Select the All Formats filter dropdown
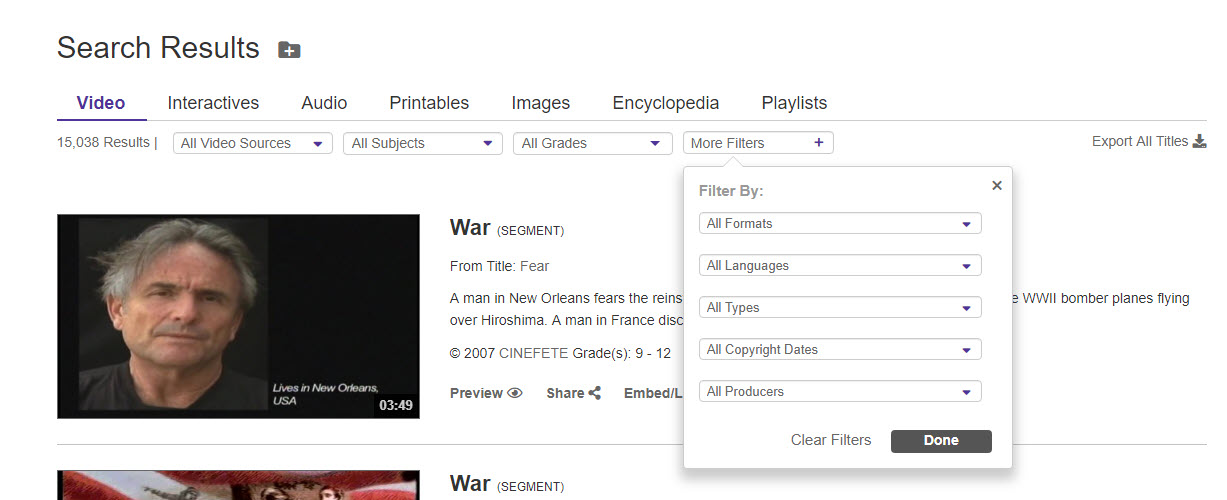This screenshot has width=1227, height=500. click(x=840, y=224)
